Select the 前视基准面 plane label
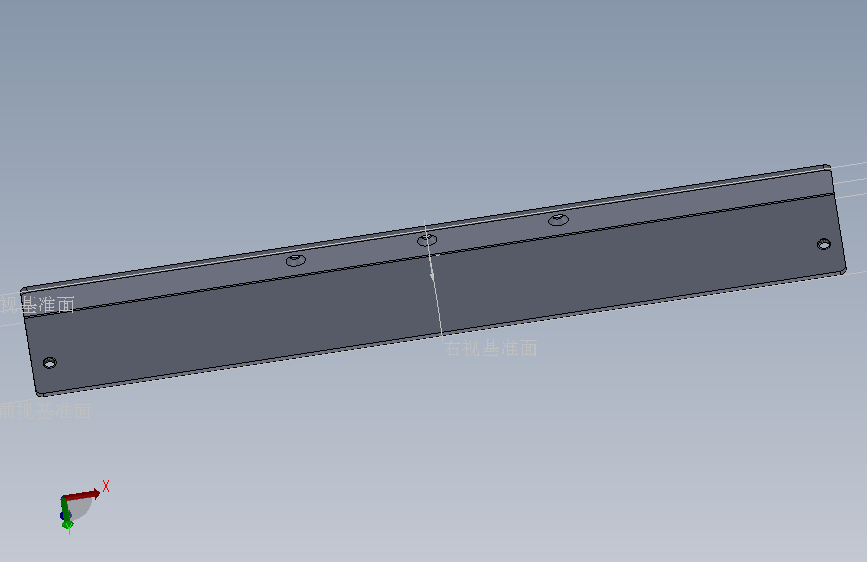 click(45, 411)
